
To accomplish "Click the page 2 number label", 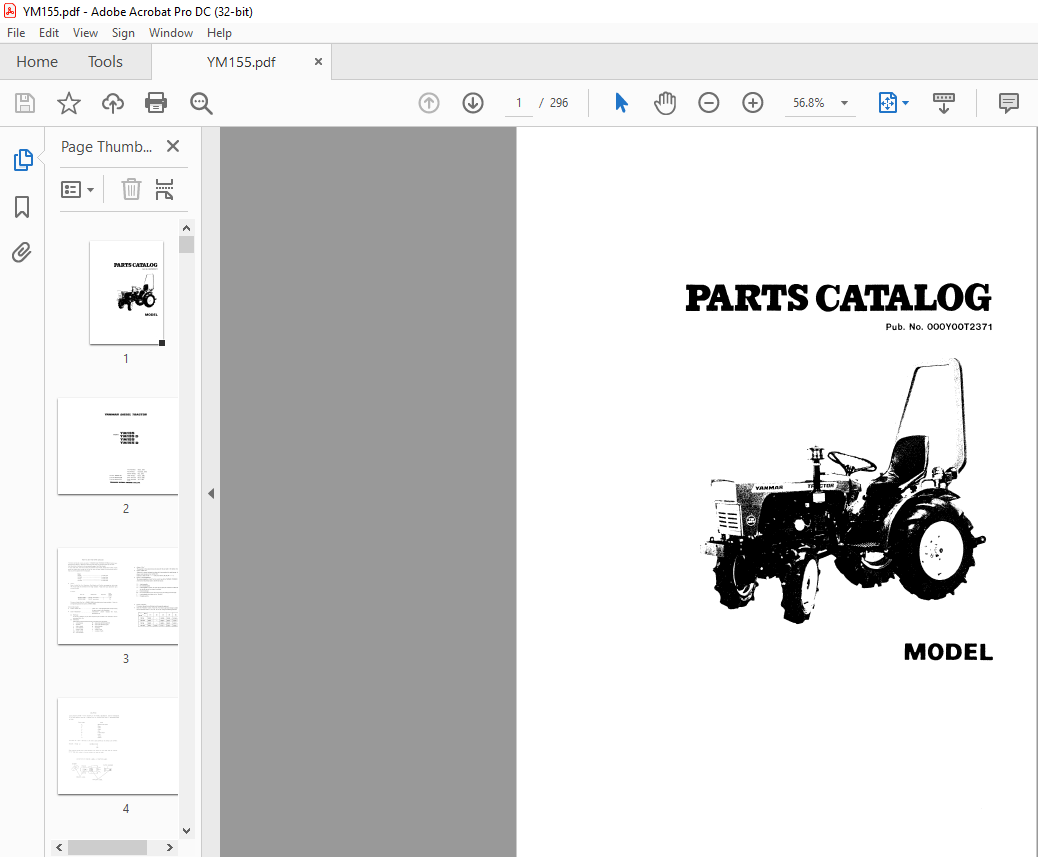I will coord(126,508).
